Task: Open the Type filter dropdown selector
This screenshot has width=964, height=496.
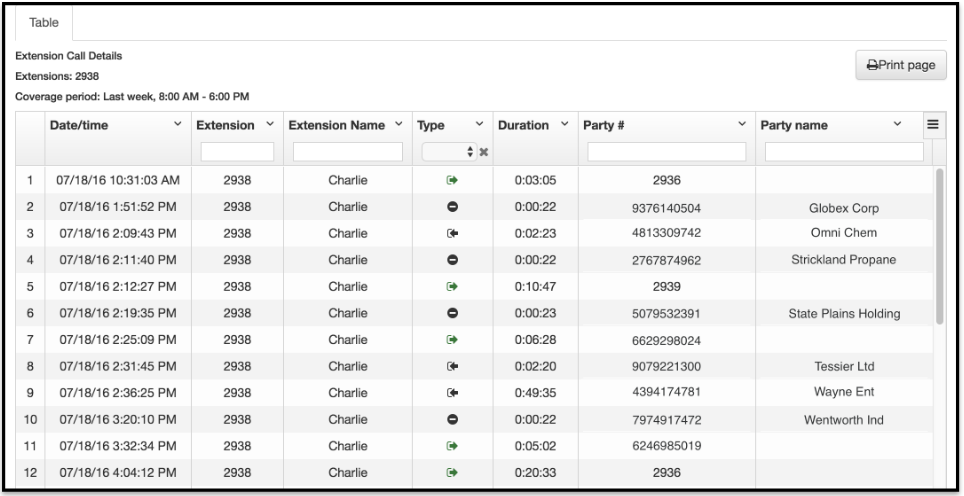Action: (449, 152)
